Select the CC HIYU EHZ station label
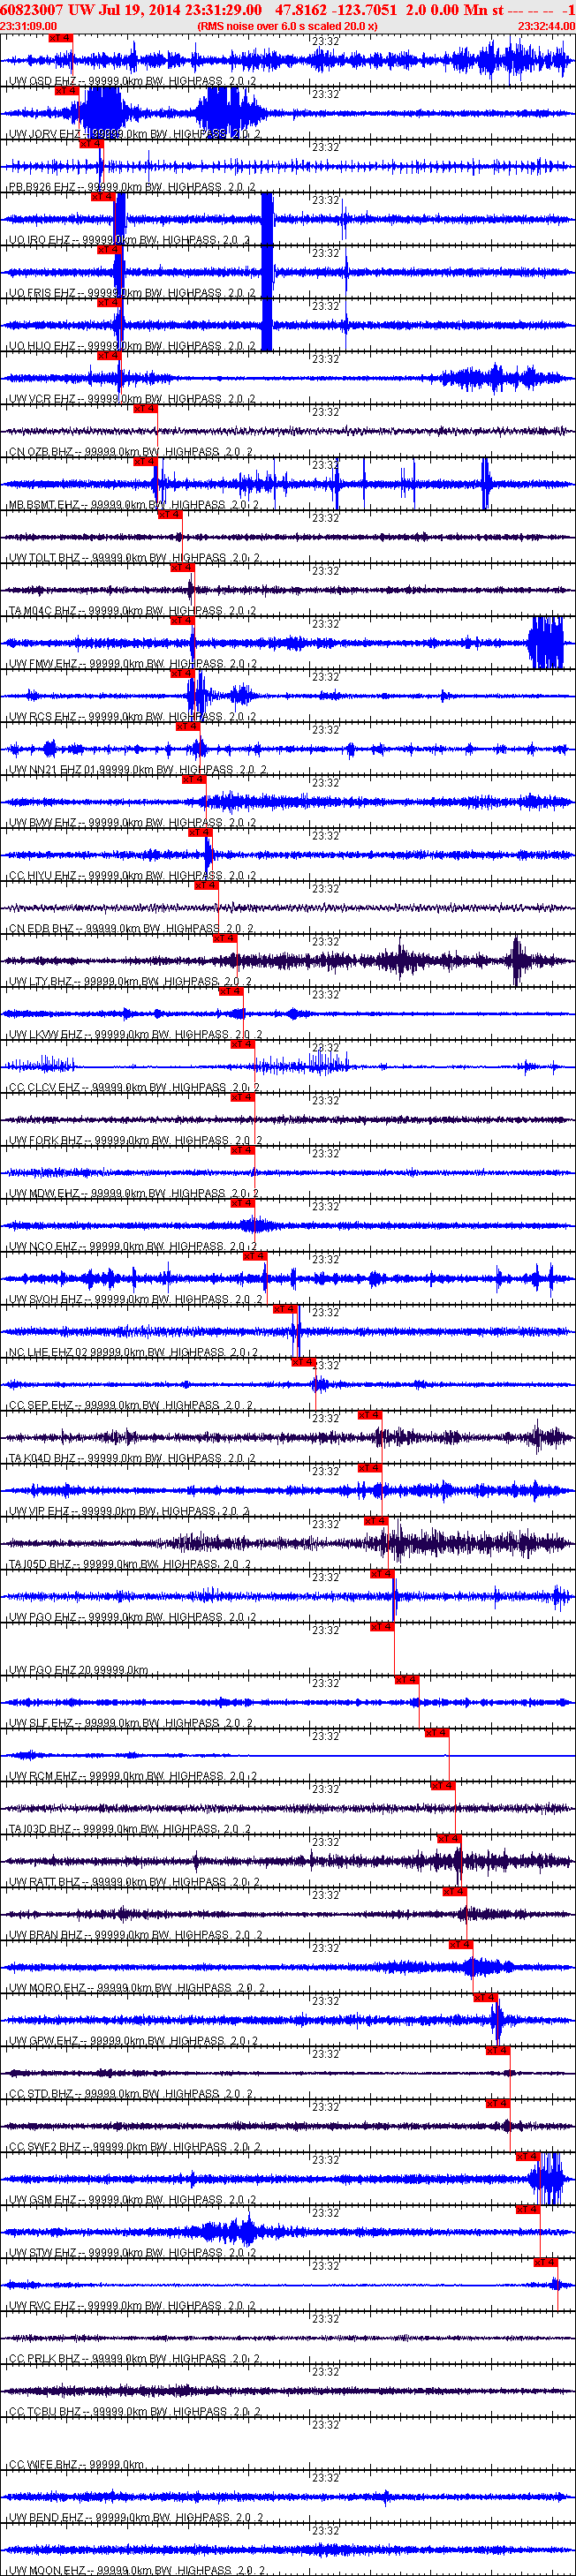576x2576 pixels. (133, 876)
